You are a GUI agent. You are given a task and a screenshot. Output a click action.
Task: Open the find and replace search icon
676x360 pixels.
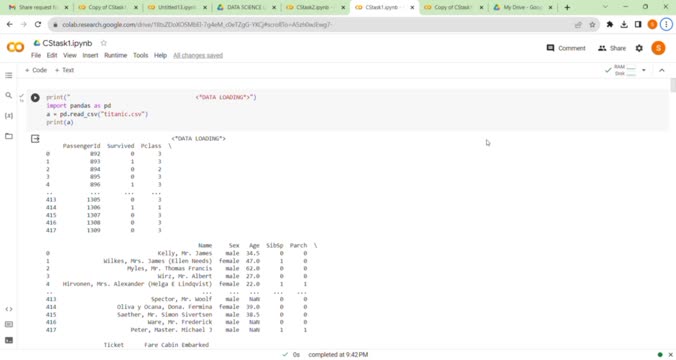pos(9,95)
